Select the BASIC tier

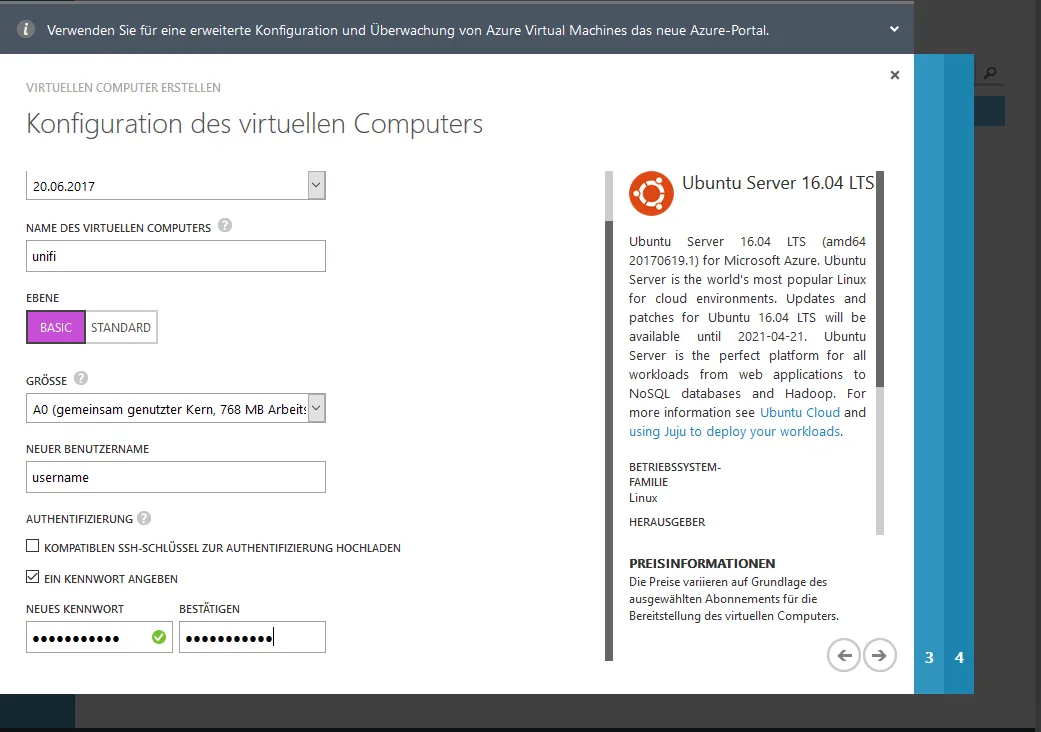(56, 327)
